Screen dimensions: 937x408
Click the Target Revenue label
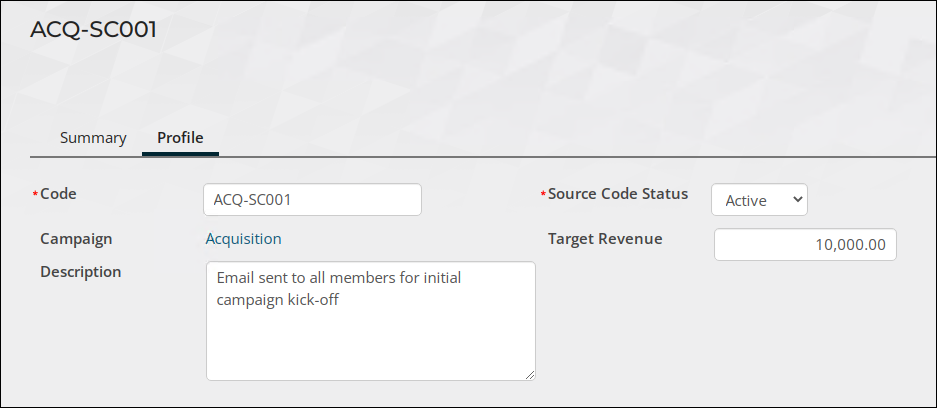point(605,239)
